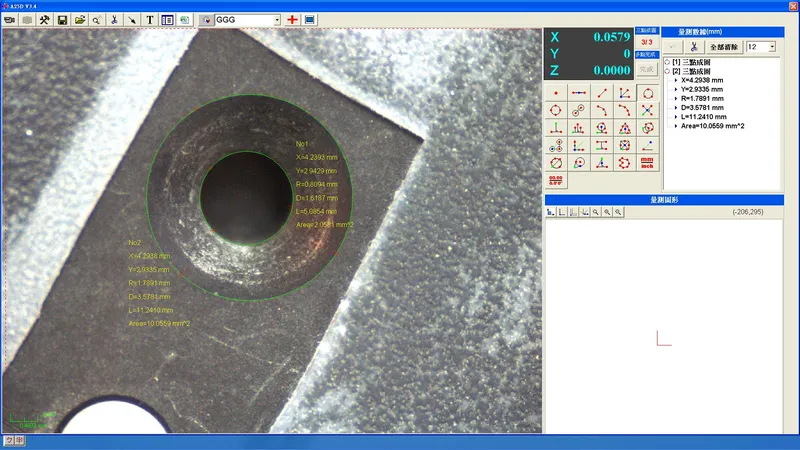Collapse the [2] three-point circle tree node

tap(668, 72)
